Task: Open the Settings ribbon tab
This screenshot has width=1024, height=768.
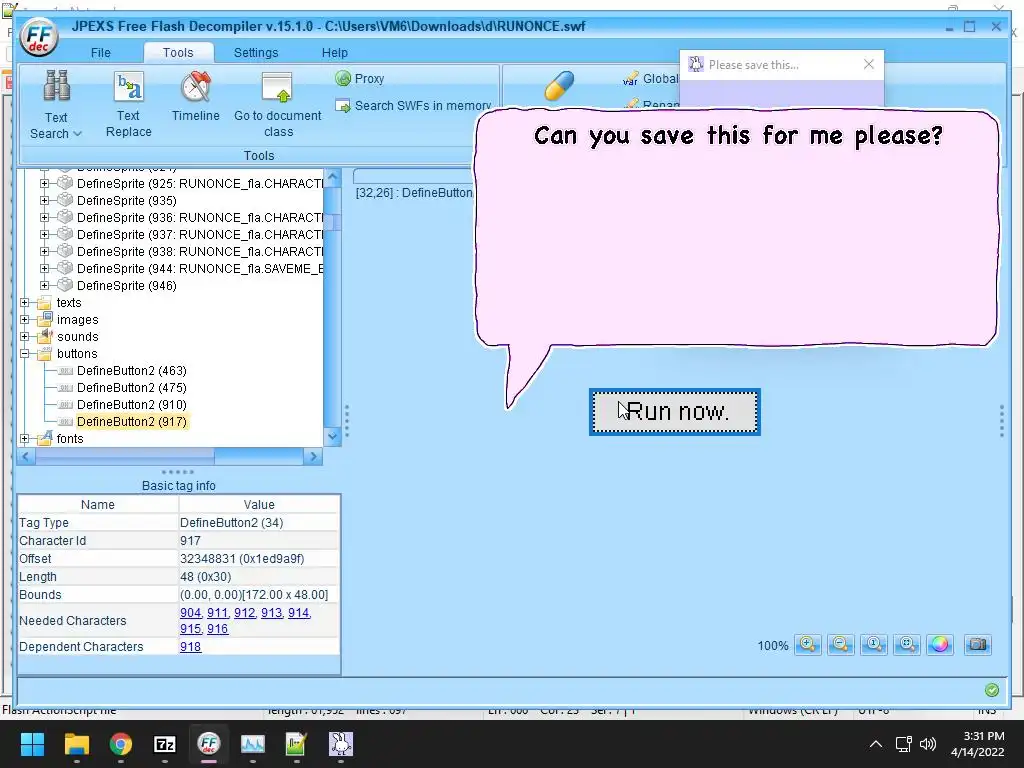Action: (256, 52)
